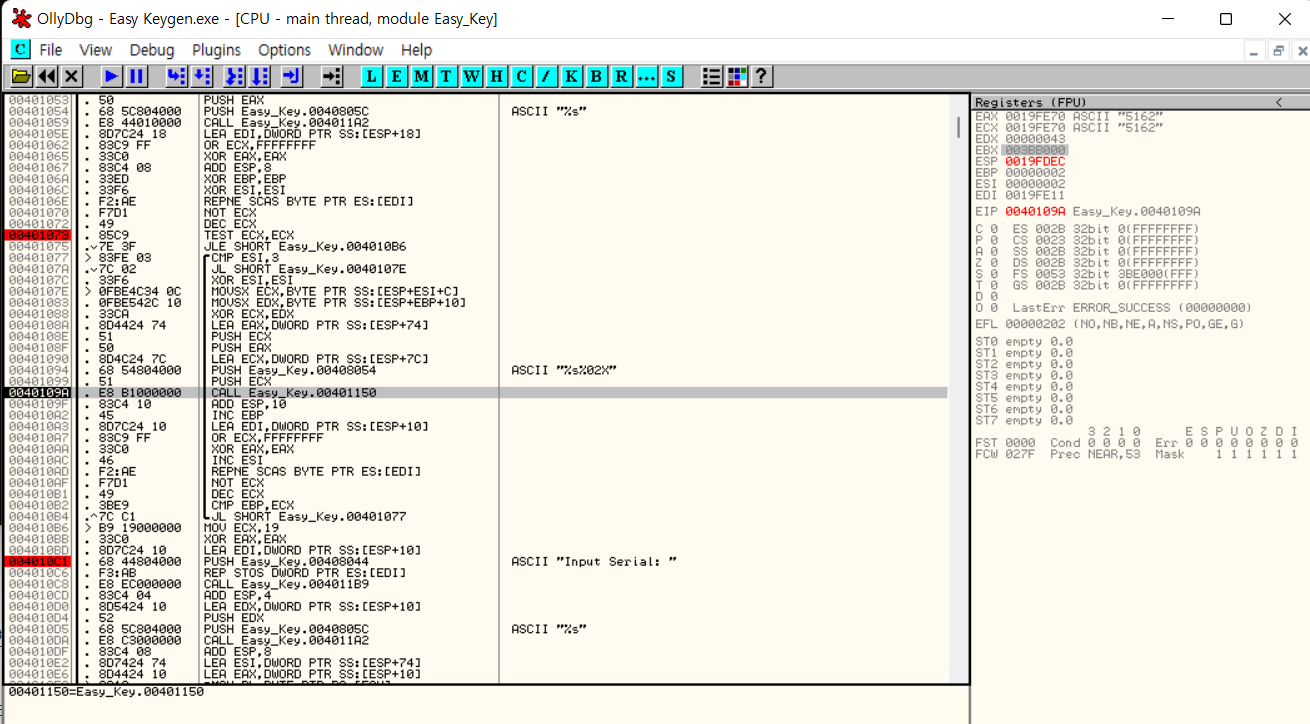The height and width of the screenshot is (724, 1310).
Task: Open the Plugins menu
Action: [x=216, y=50]
